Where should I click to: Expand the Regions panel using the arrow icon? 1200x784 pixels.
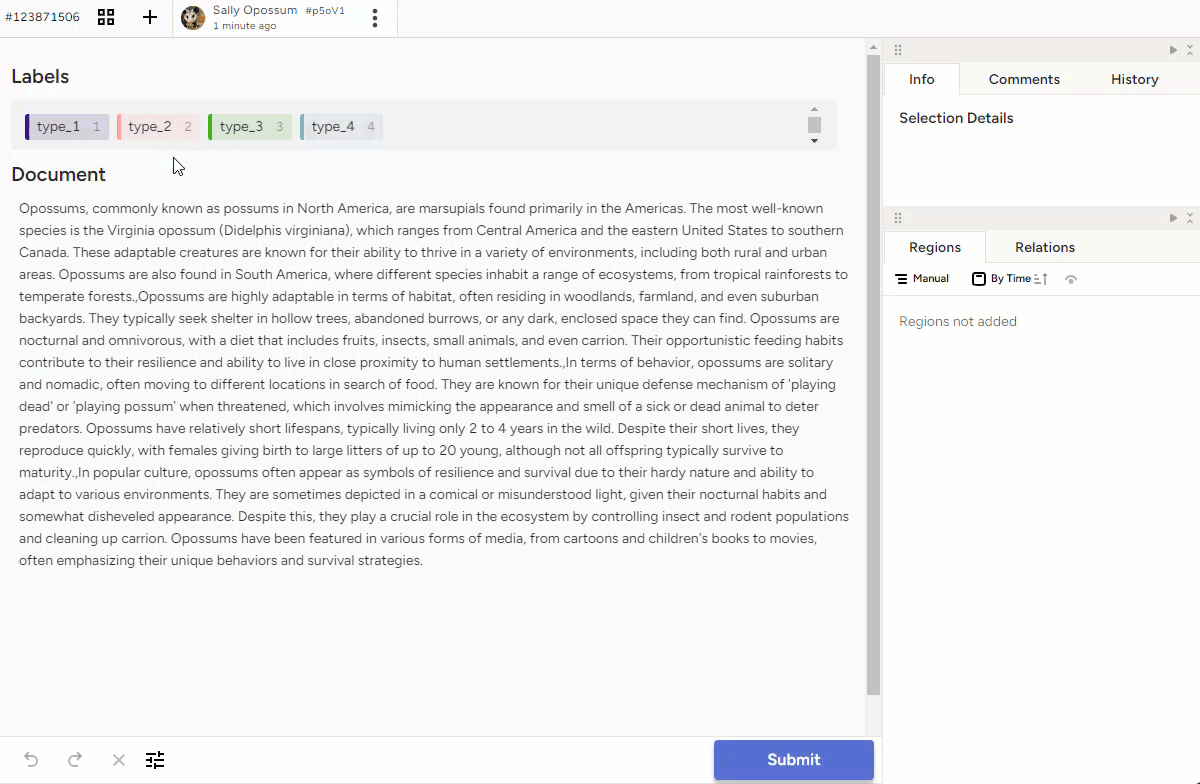tap(1172, 217)
